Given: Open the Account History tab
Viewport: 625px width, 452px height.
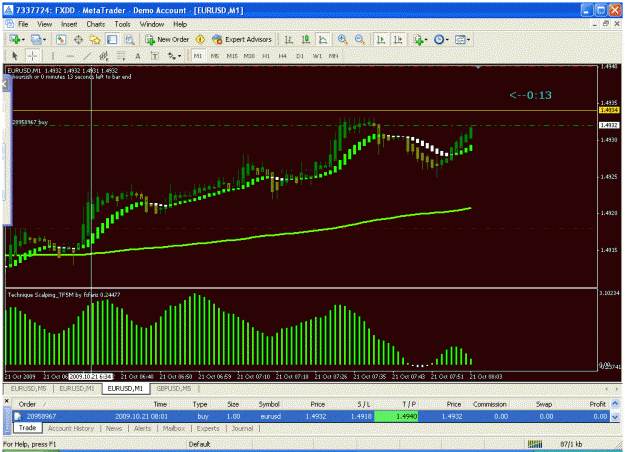Looking at the screenshot, I should click(x=71, y=428).
